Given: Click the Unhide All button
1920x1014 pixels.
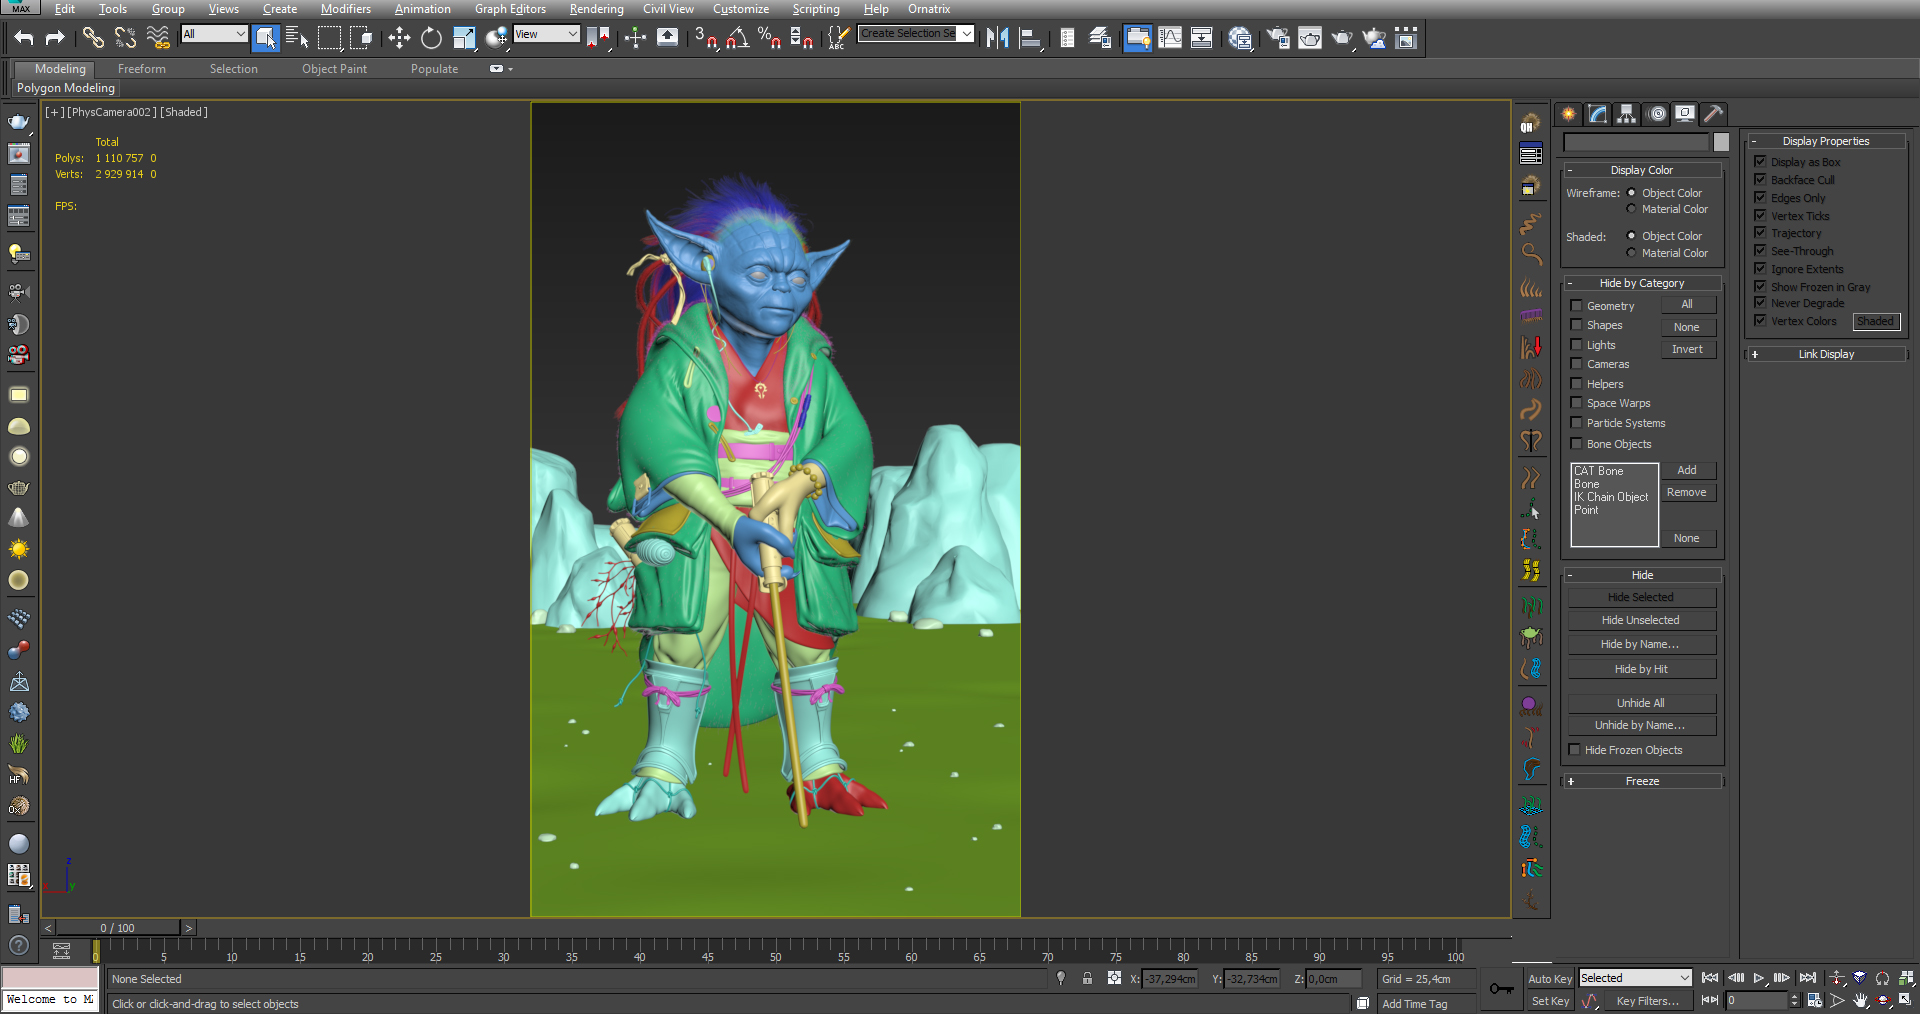Looking at the screenshot, I should click(x=1641, y=703).
